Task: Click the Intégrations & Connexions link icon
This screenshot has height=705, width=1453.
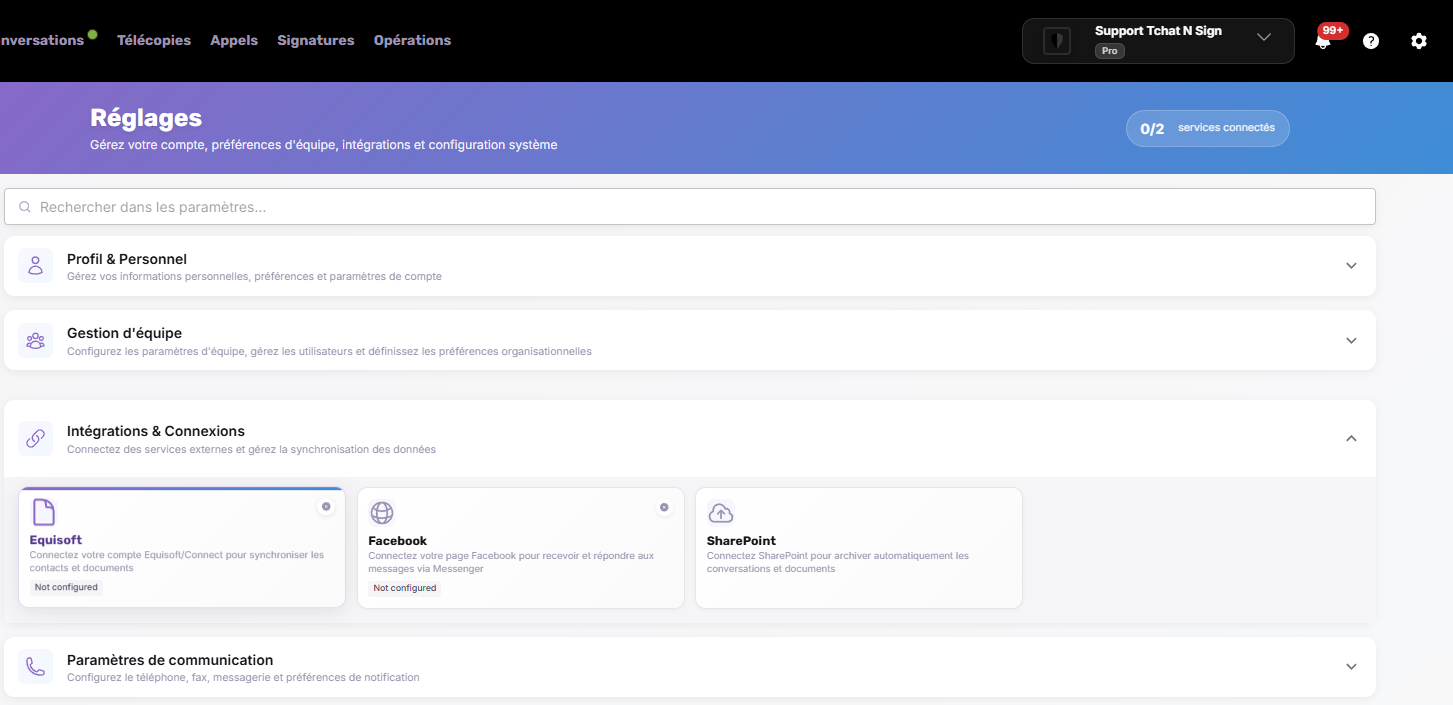Action: coord(36,439)
